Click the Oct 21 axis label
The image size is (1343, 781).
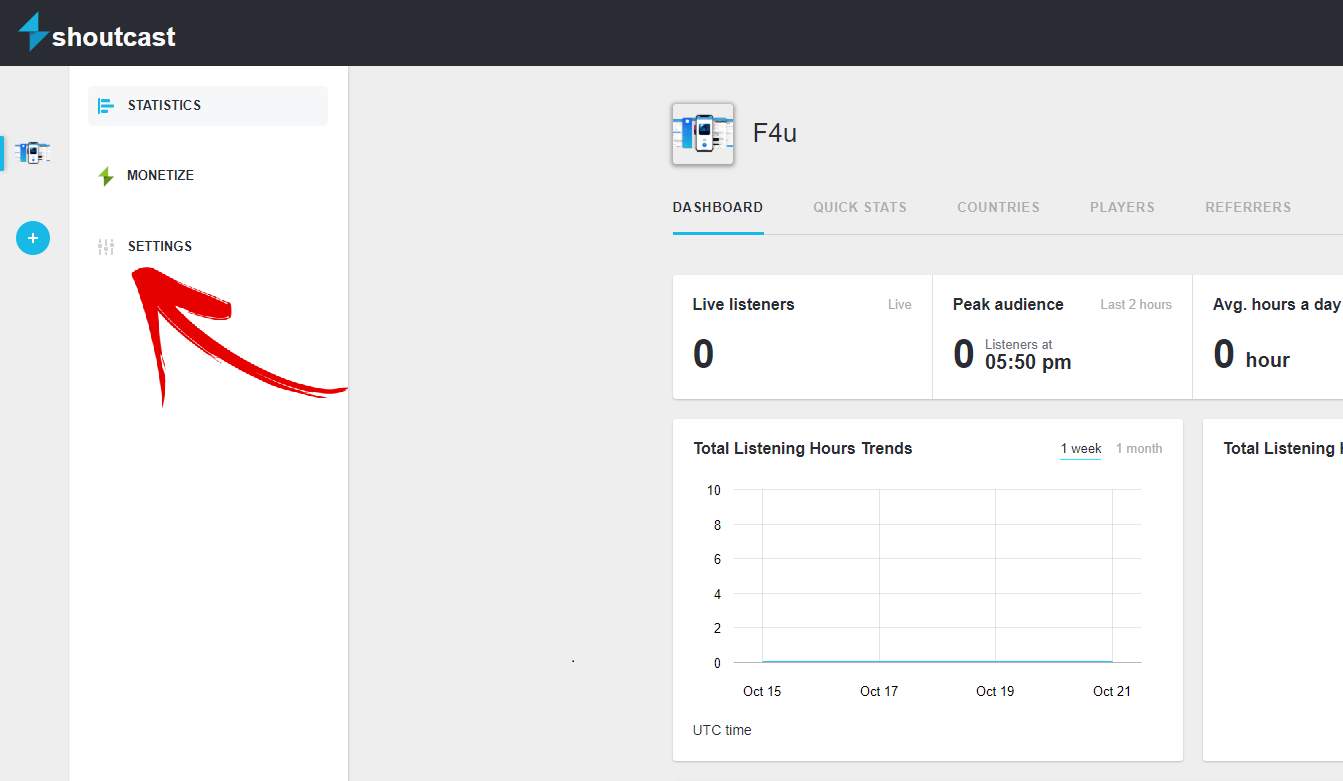1112,692
